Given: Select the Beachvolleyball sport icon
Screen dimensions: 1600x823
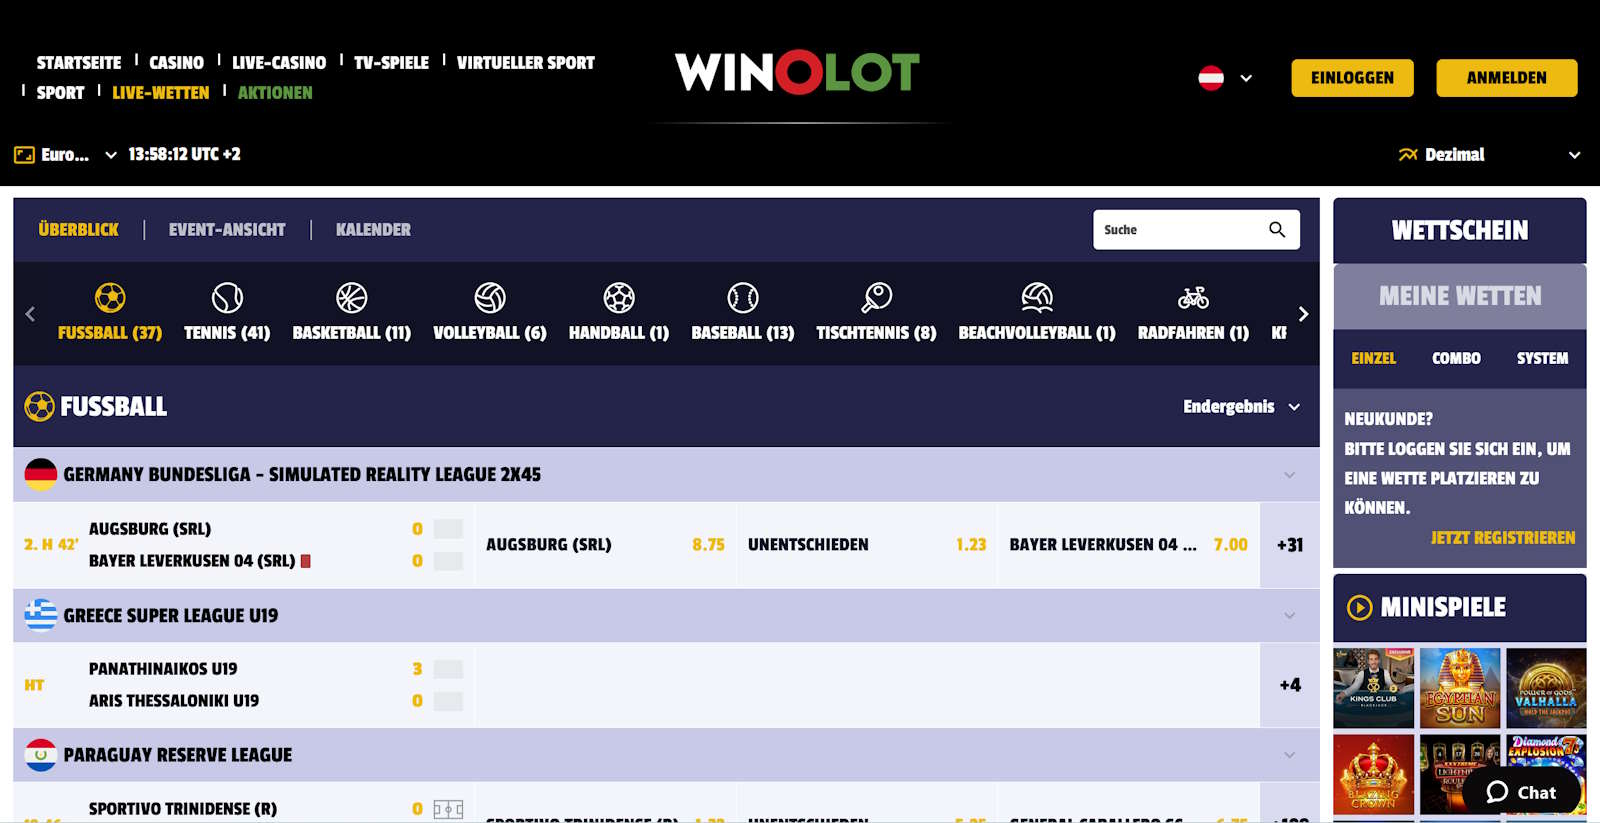Looking at the screenshot, I should coord(1037,298).
